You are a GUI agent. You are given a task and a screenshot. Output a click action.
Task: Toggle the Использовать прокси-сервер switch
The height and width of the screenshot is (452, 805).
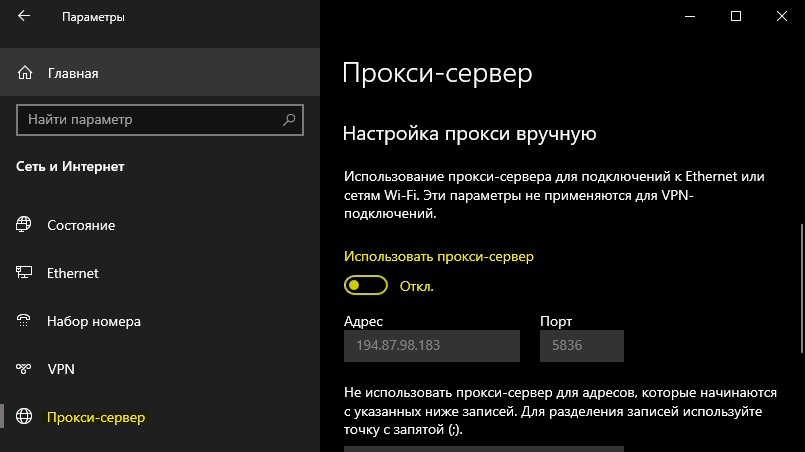coord(366,285)
